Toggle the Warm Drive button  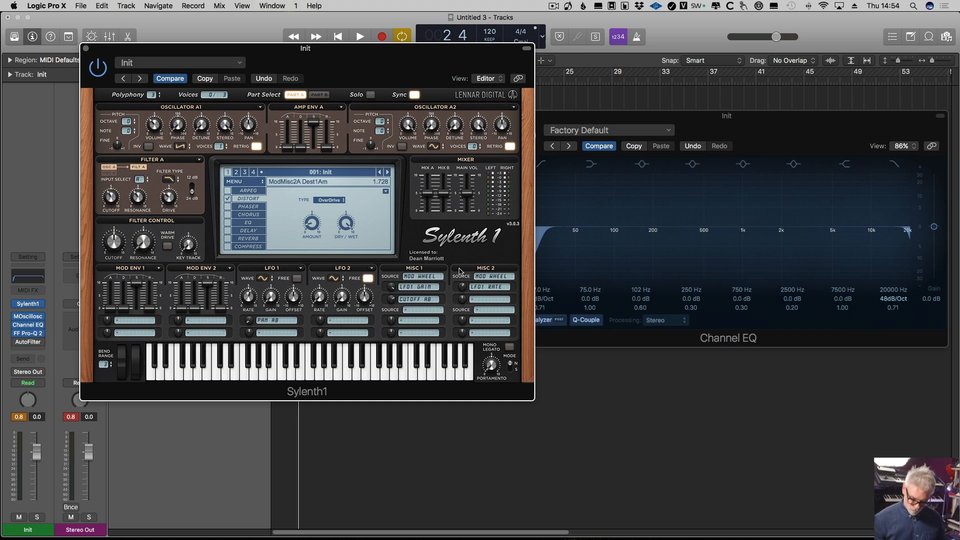(167, 246)
